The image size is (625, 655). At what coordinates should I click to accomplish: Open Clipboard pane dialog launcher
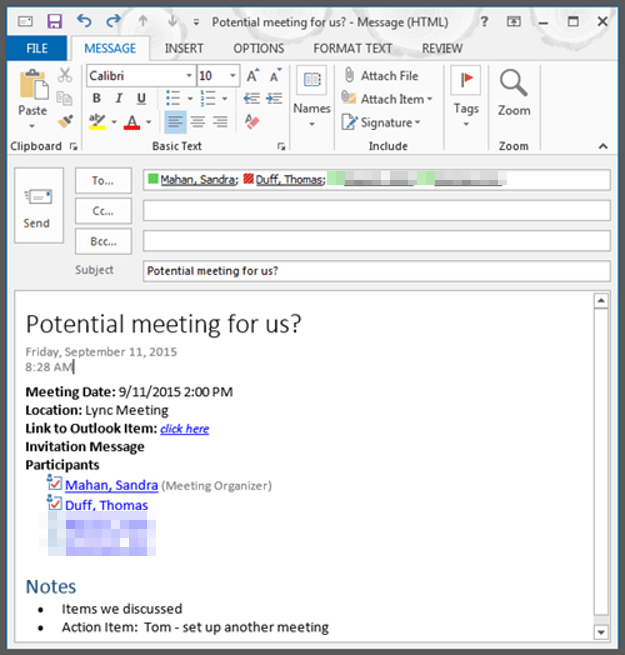(x=74, y=146)
